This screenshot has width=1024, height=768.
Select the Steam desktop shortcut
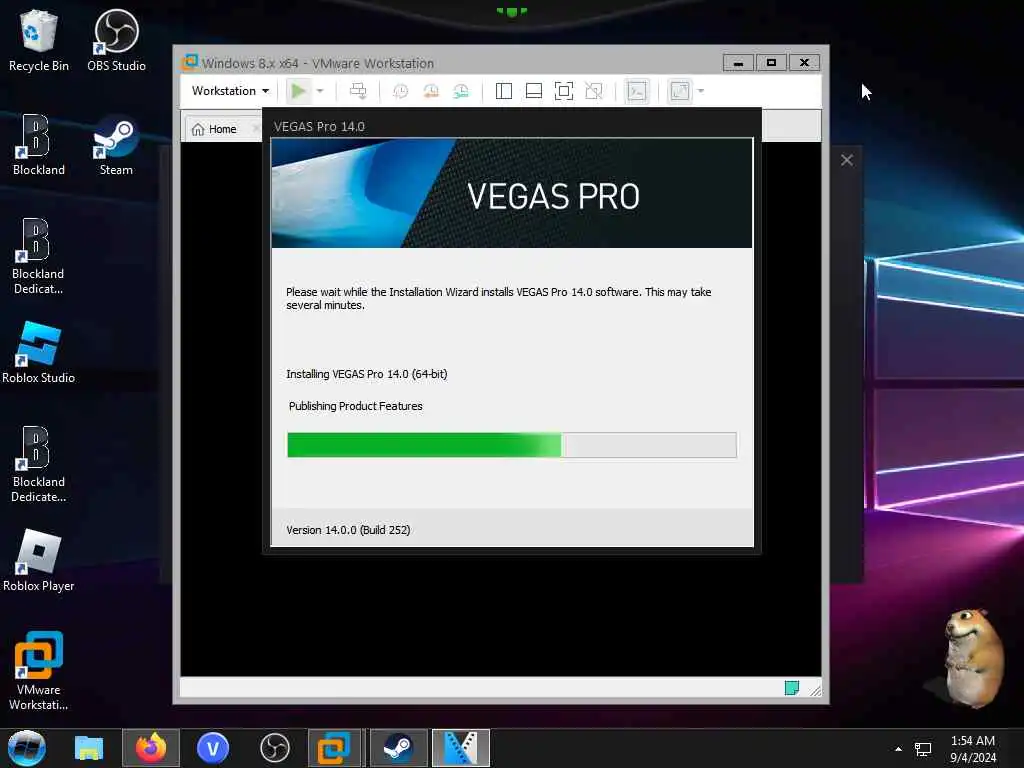tap(116, 145)
